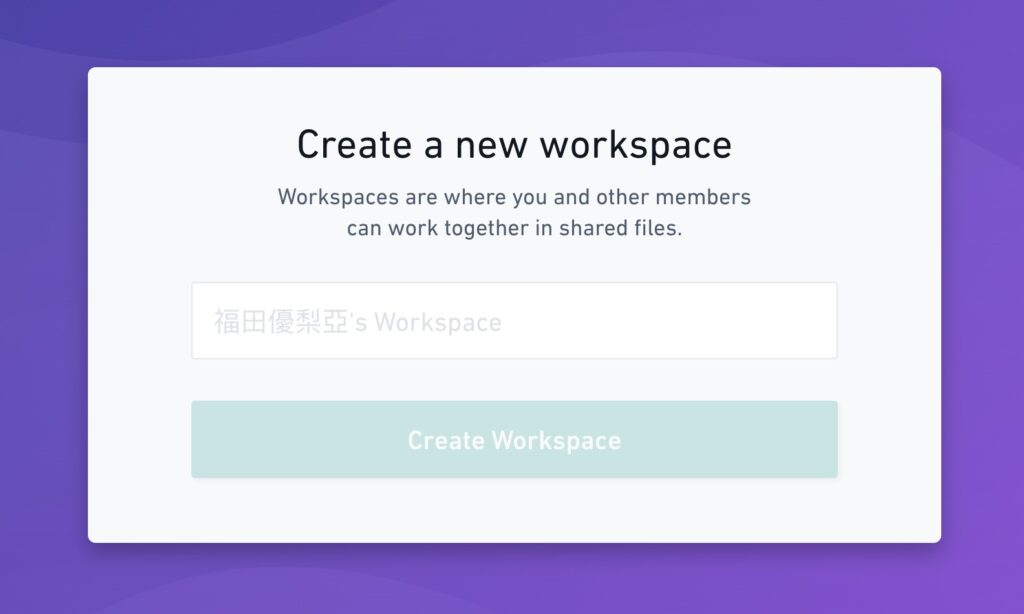The width and height of the screenshot is (1024, 614).
Task: Click the workspace name input field
Action: click(514, 321)
